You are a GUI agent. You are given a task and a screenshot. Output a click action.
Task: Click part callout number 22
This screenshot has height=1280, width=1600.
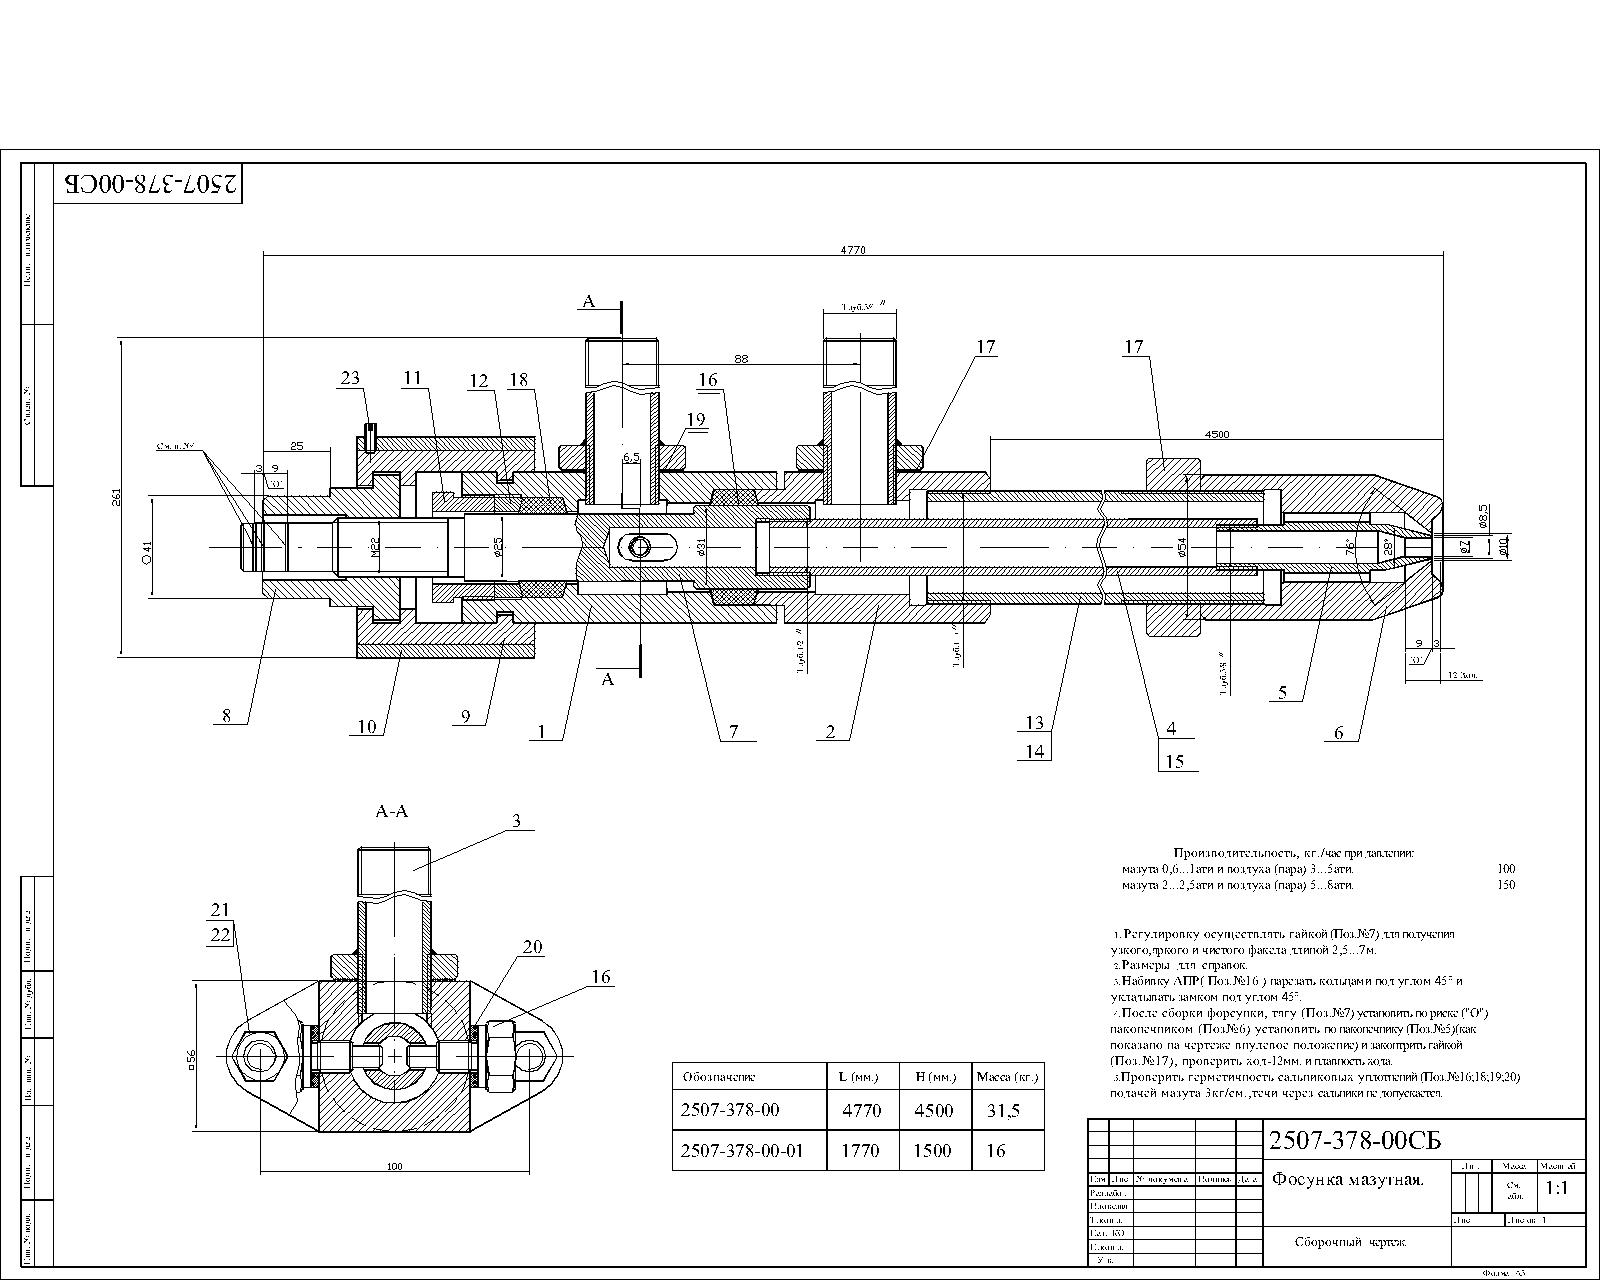(x=219, y=934)
